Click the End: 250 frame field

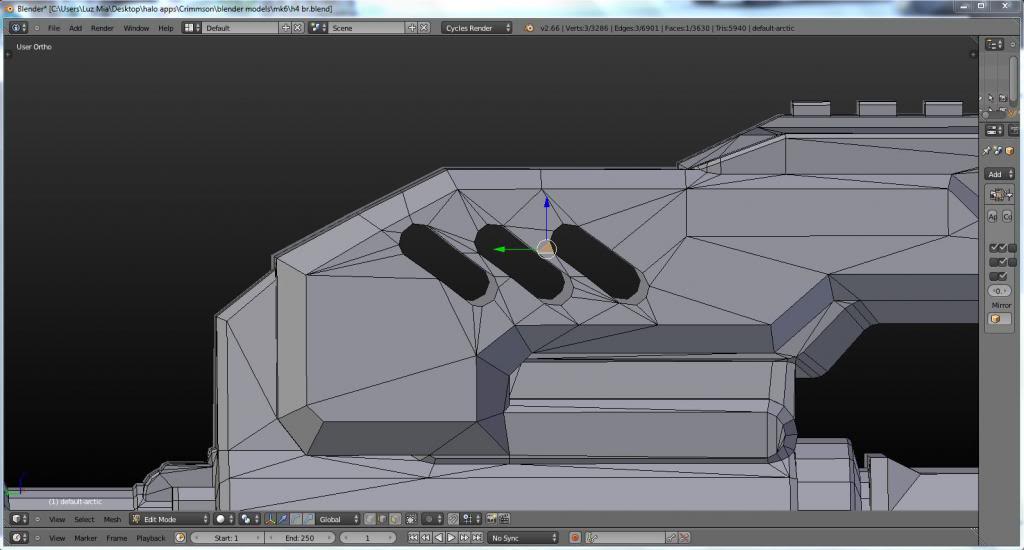click(300, 538)
